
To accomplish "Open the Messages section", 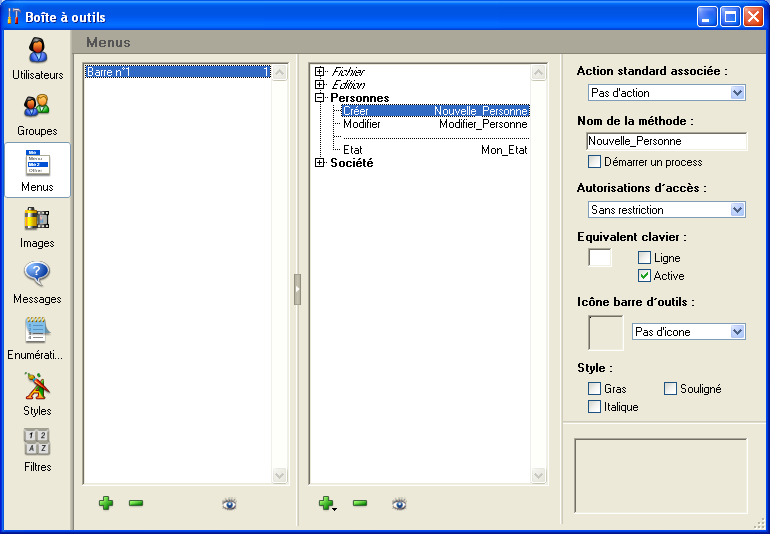I will 37,282.
